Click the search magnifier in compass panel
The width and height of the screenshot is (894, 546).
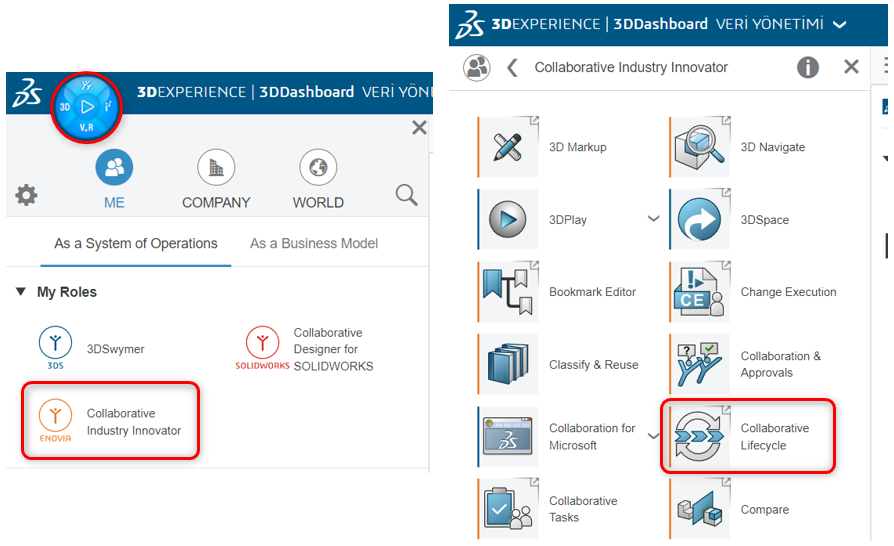pos(407,195)
